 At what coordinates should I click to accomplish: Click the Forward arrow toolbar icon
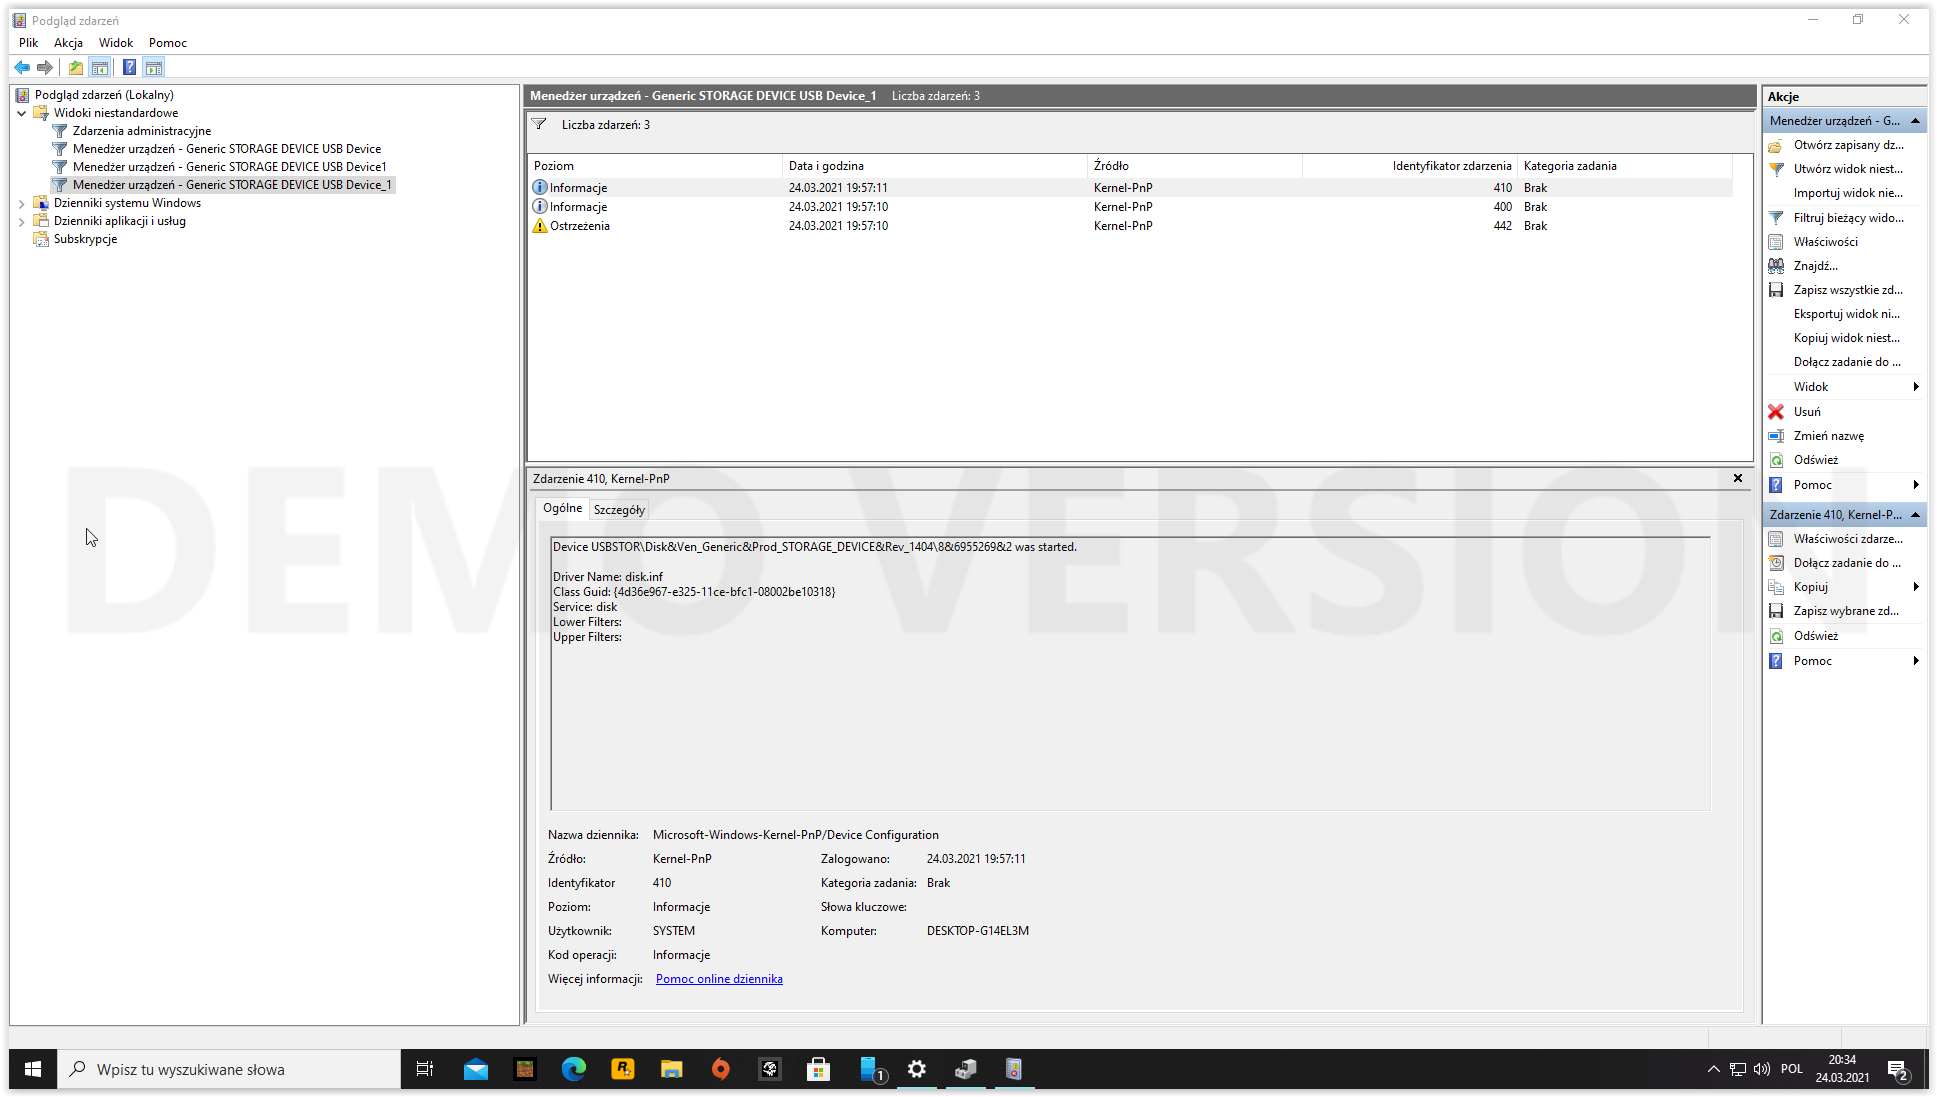coord(45,67)
